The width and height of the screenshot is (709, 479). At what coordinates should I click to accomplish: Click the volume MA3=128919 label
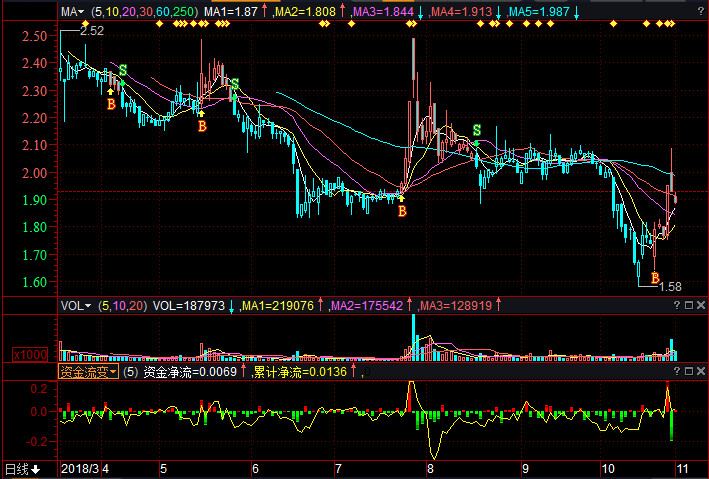(x=456, y=306)
